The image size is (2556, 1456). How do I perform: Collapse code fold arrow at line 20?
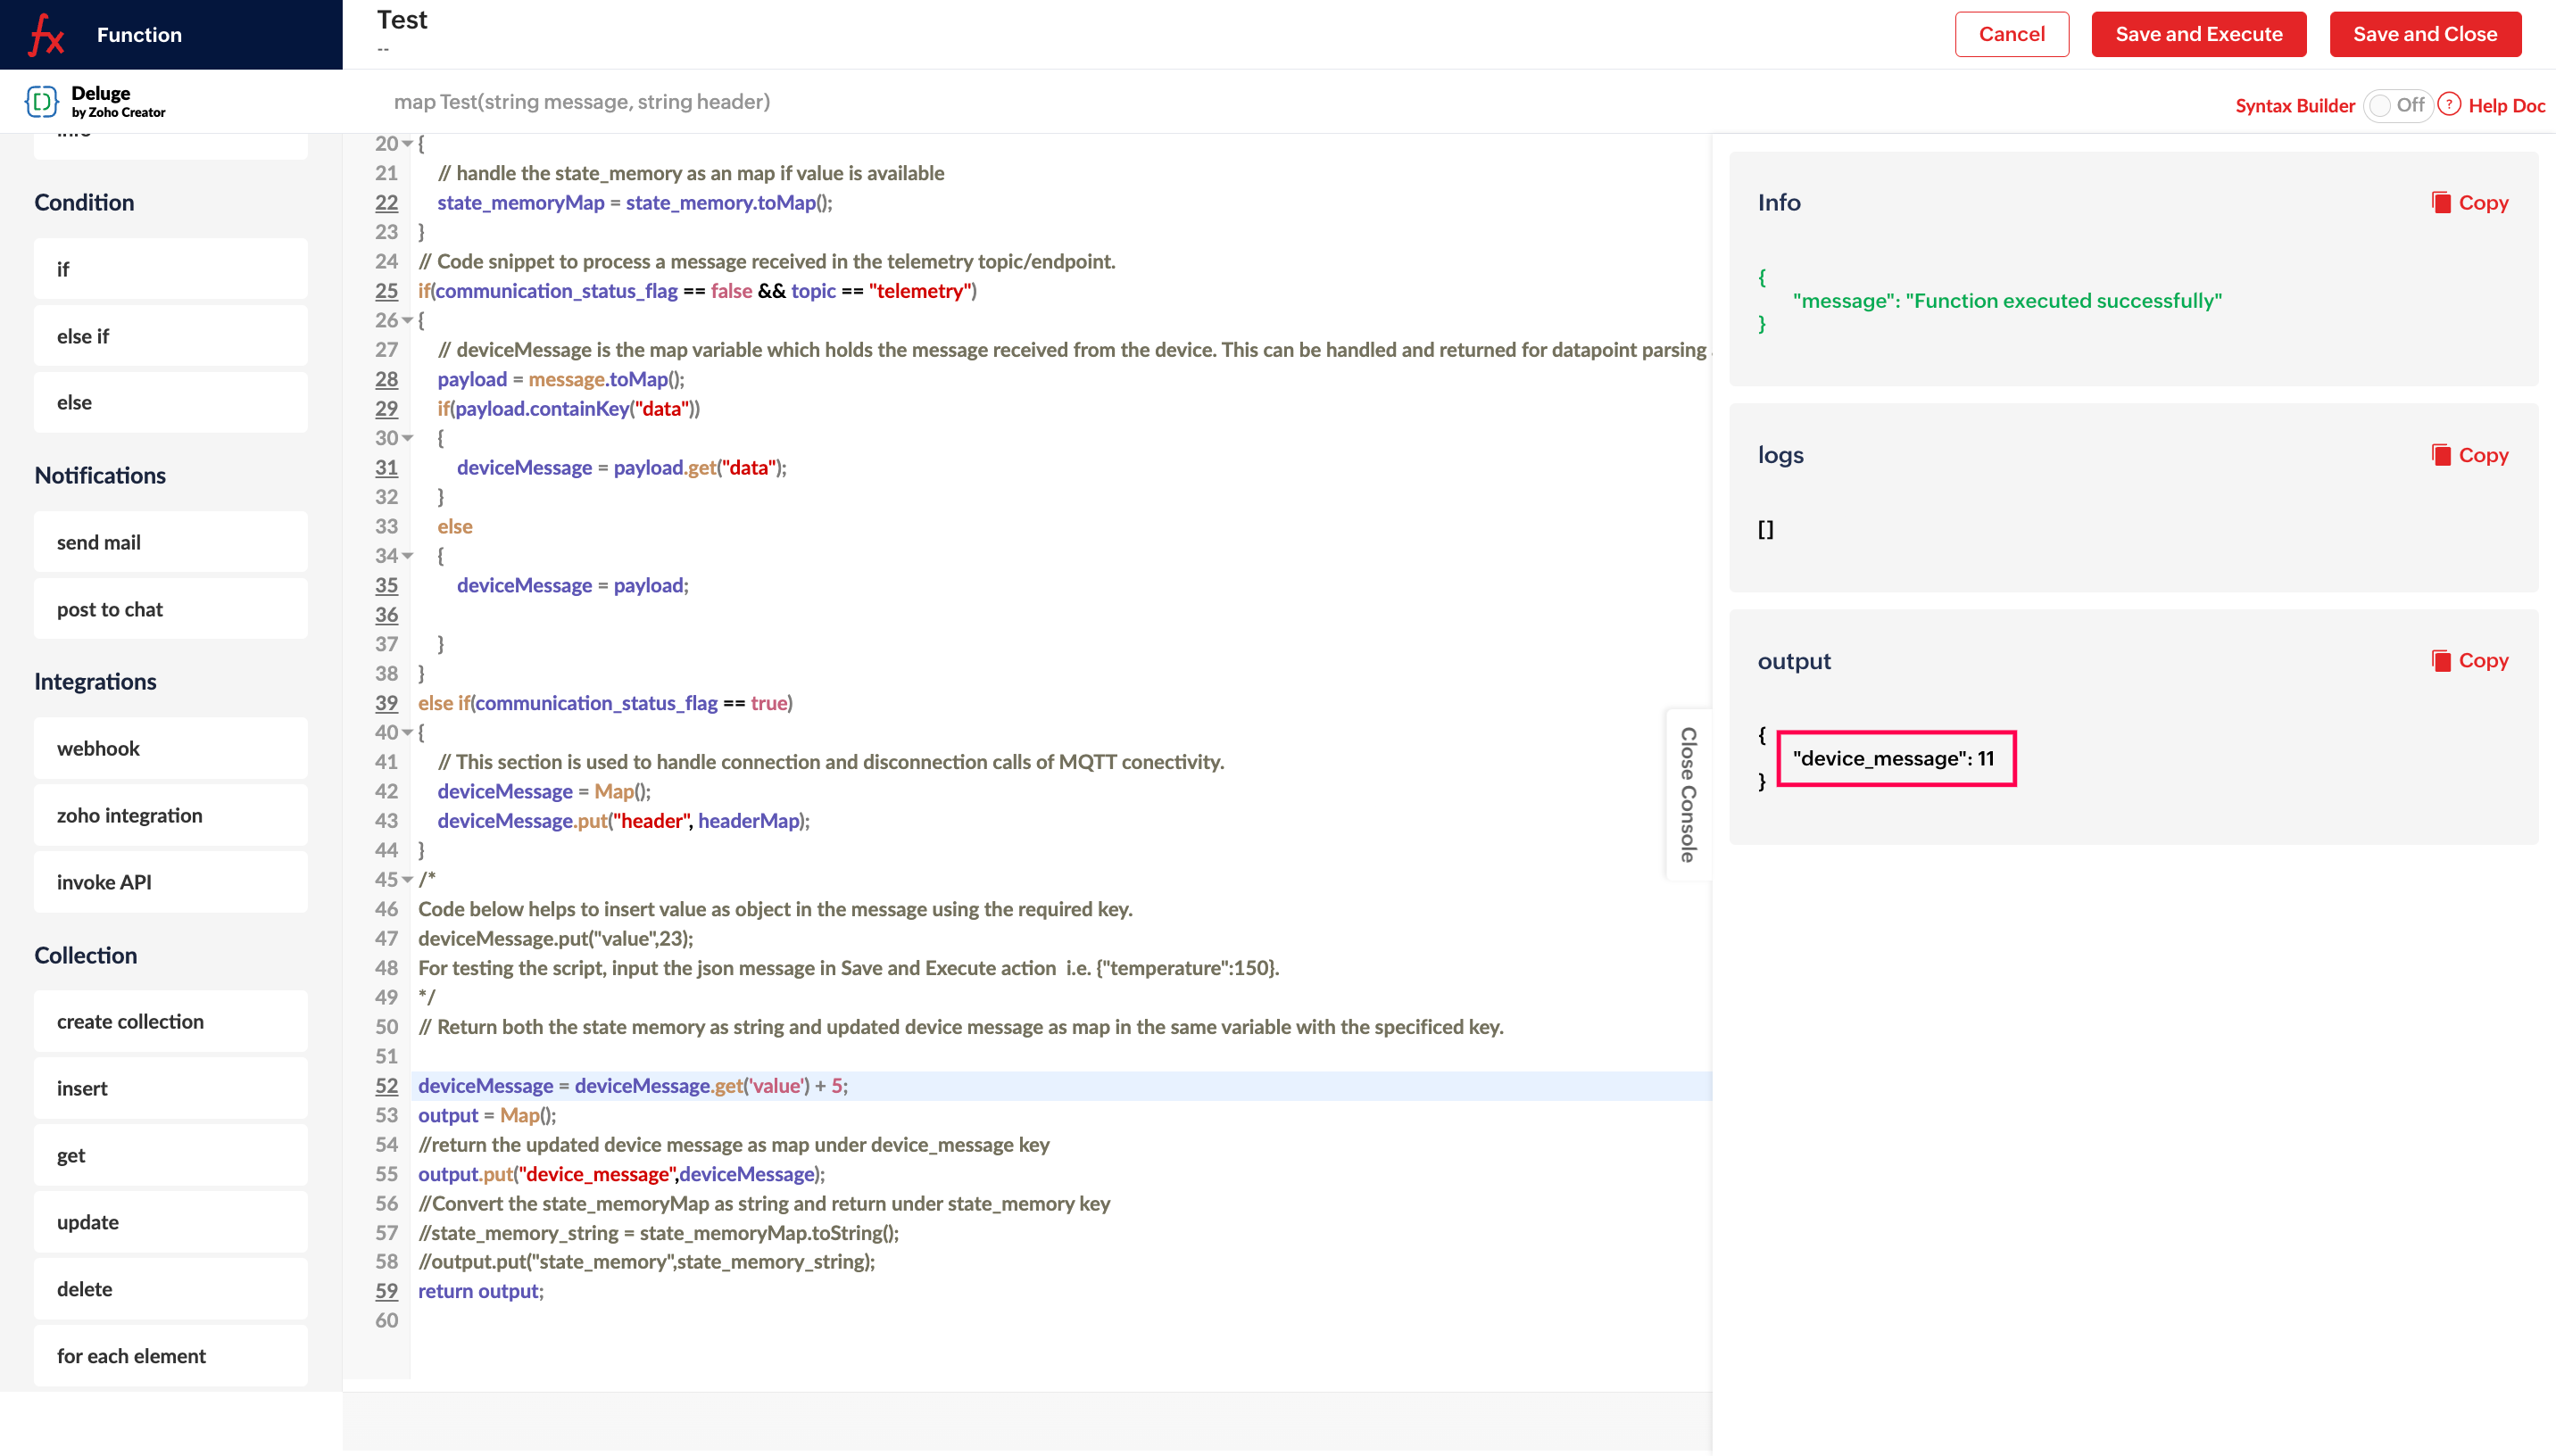pos(408,144)
